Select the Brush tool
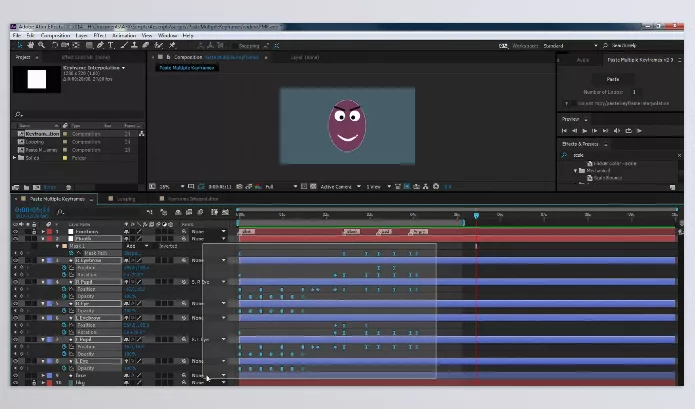The height and width of the screenshot is (409, 695). click(124, 45)
